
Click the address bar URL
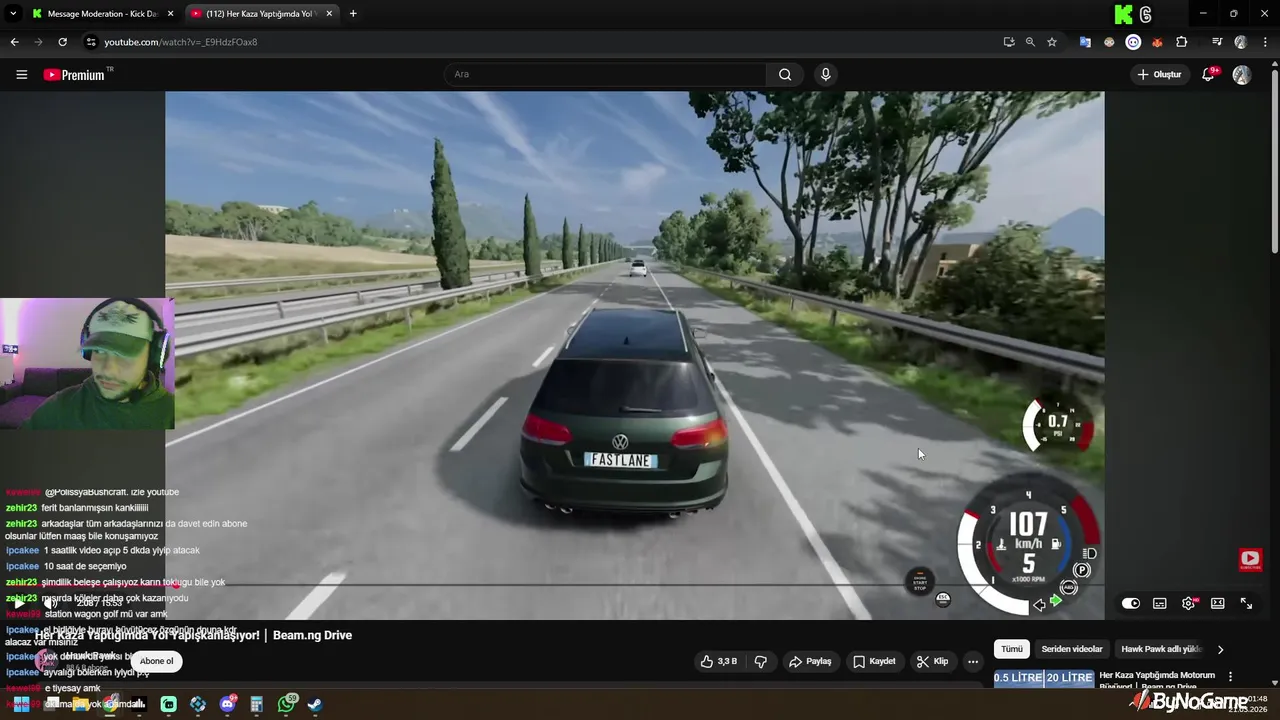pyautogui.click(x=181, y=42)
